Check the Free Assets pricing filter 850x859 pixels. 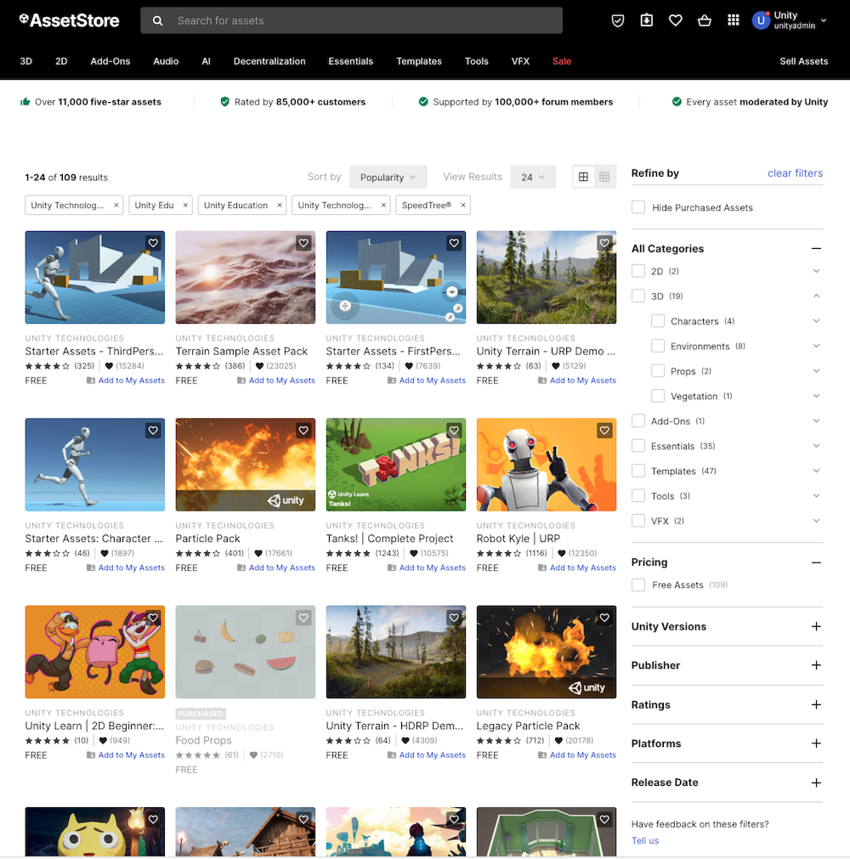point(637,585)
